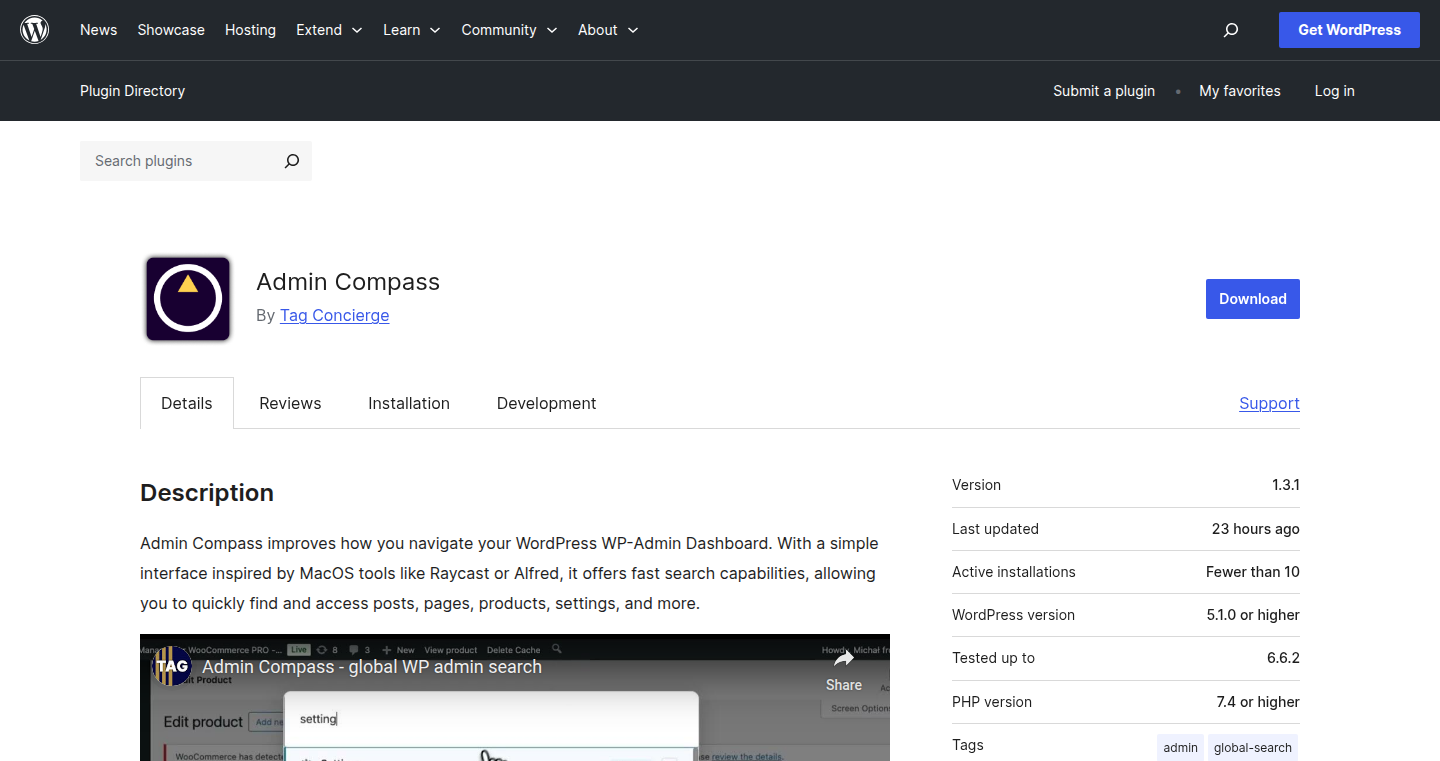Click the Share arrow on the video
This screenshot has height=761, width=1440.
(x=843, y=660)
